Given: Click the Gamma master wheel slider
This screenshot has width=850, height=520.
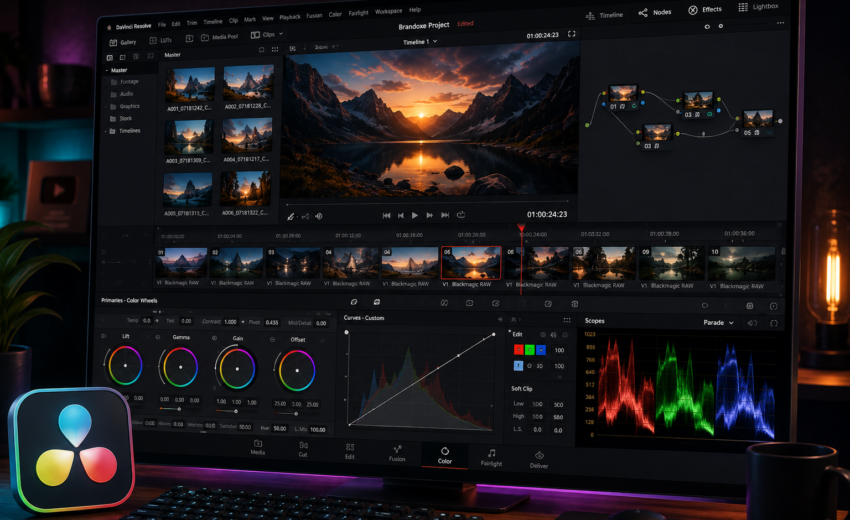Looking at the screenshot, I should point(179,409).
